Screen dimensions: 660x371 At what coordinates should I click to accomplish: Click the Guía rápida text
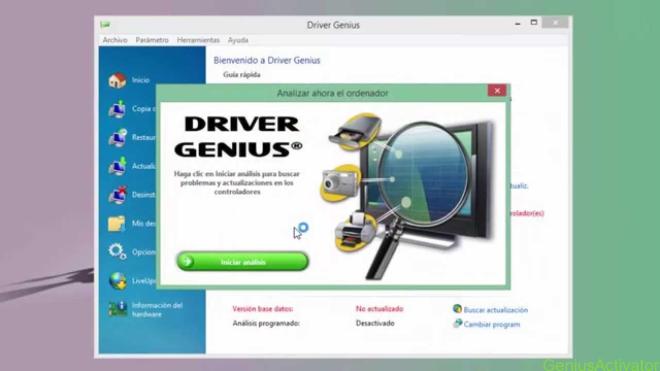[242, 75]
